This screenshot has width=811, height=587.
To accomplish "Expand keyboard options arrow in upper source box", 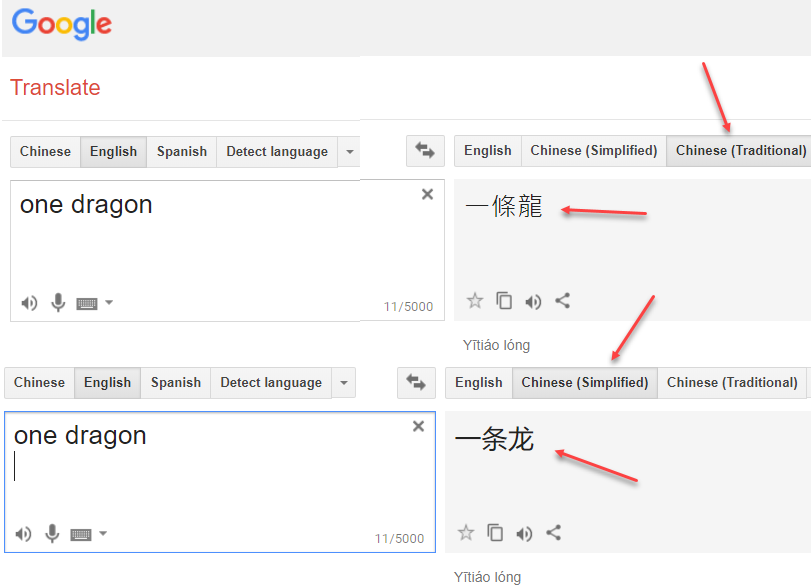I will (109, 303).
